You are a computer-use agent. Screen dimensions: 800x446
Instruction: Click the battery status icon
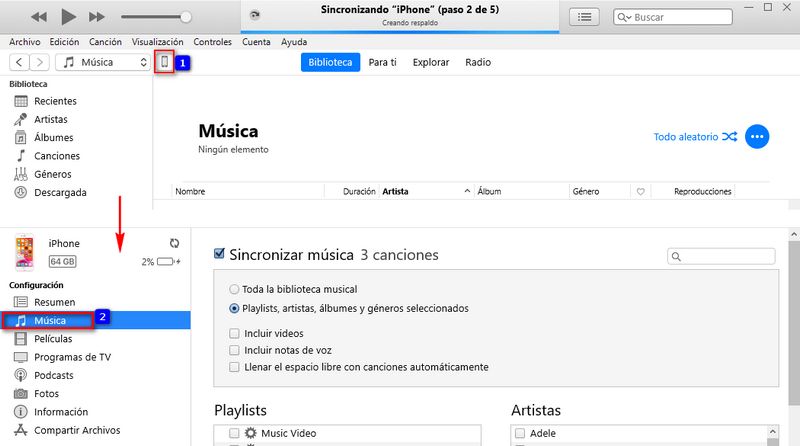(168, 262)
